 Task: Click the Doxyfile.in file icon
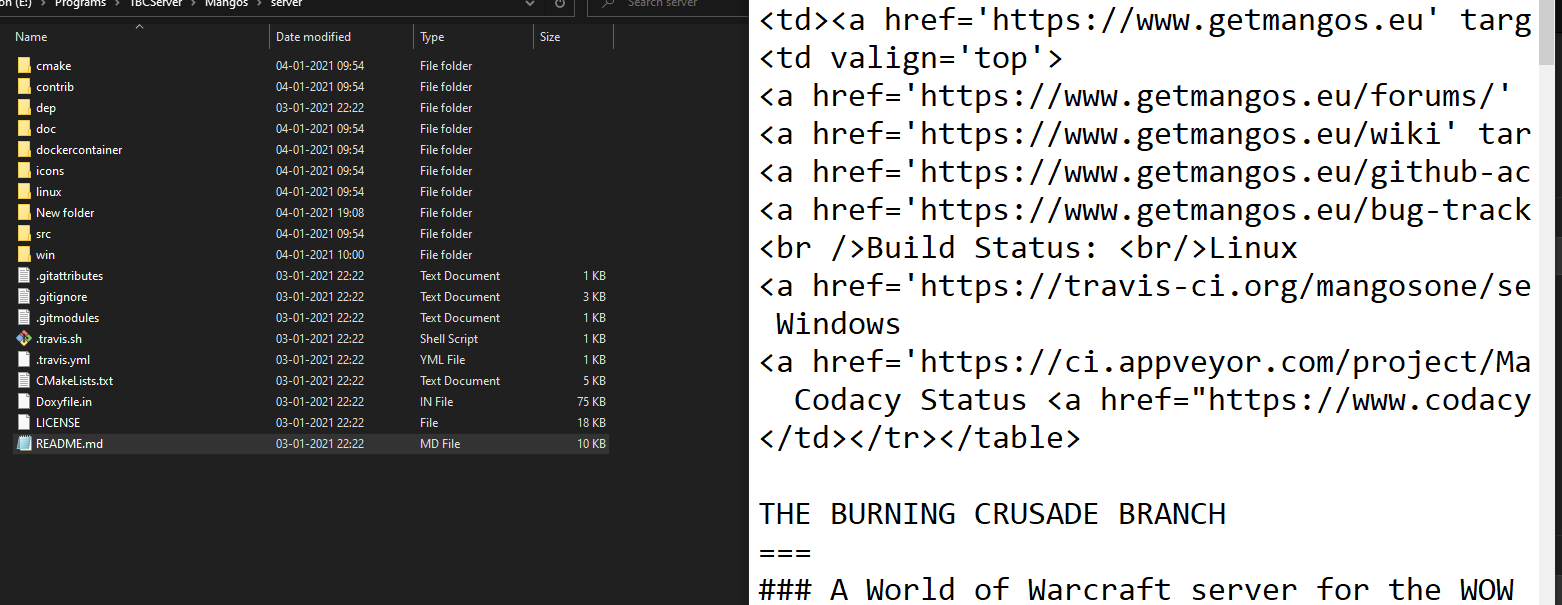24,402
